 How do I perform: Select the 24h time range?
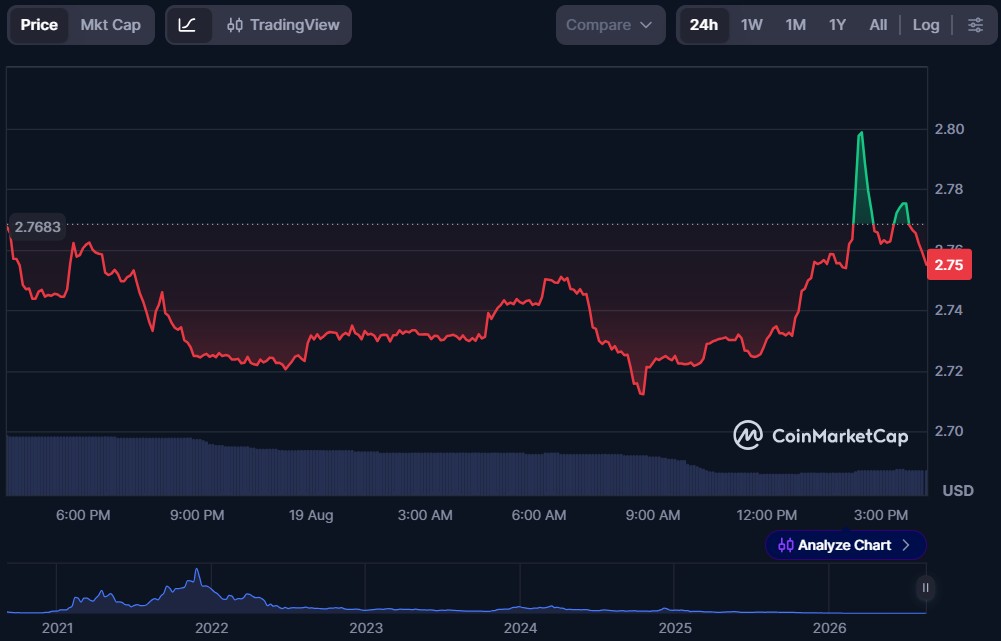[x=704, y=25]
